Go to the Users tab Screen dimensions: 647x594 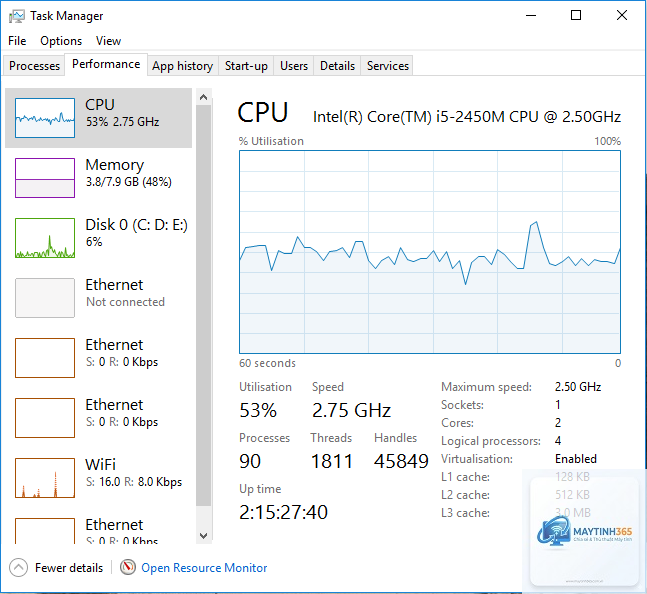tap(294, 66)
